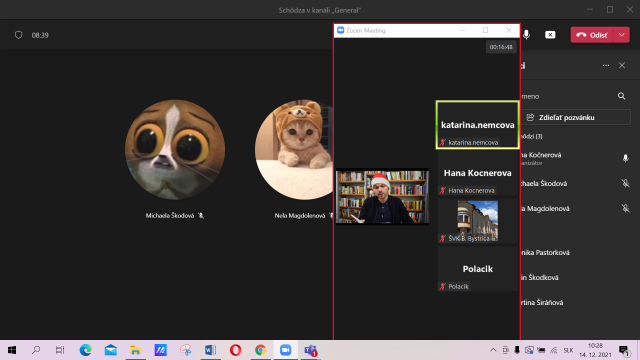
Task: Click the muted mic icon beside Magdolenová
Action: click(625, 209)
